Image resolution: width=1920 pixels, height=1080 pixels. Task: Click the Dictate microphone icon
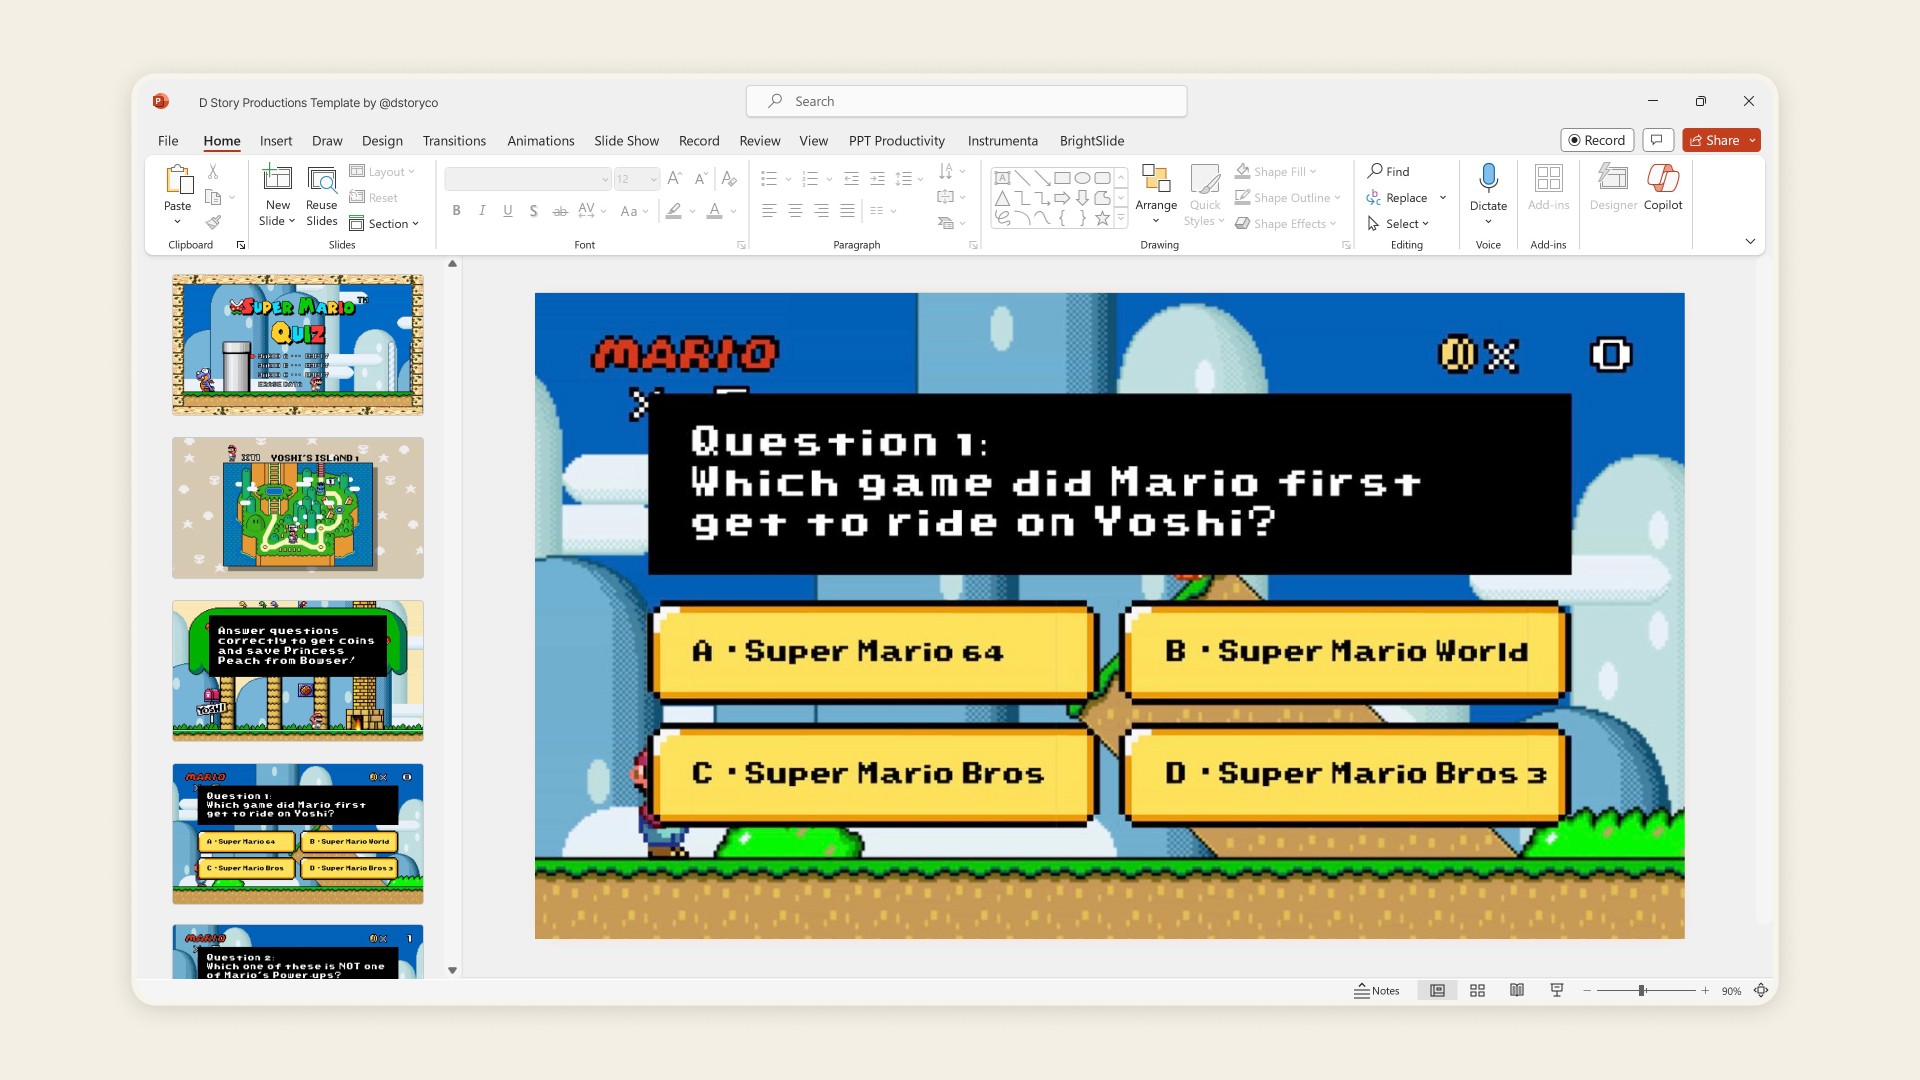1488,179
